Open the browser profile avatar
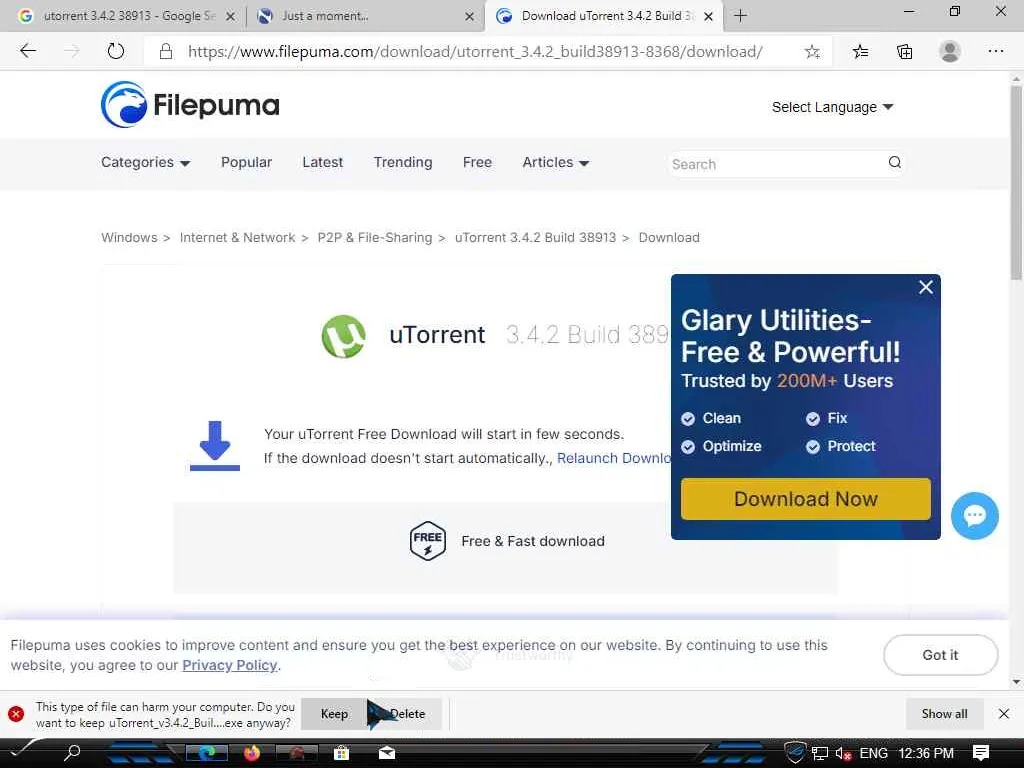 (950, 51)
